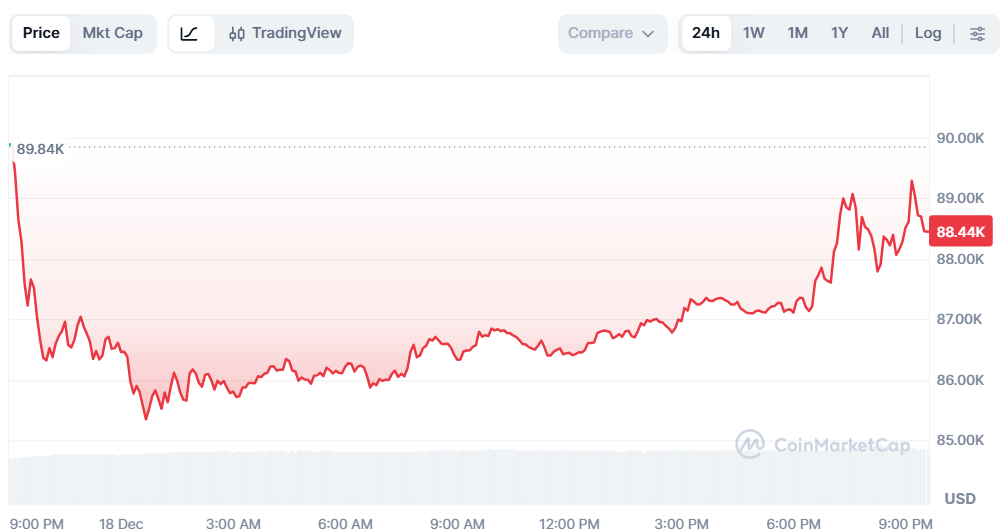Switch chart range to 1M
This screenshot has width=1006, height=532.
[797, 33]
